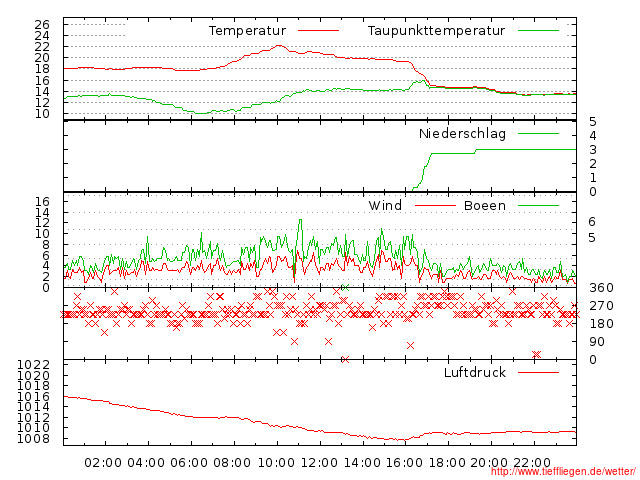
Task: Click the Boeen legend label
Action: point(485,205)
